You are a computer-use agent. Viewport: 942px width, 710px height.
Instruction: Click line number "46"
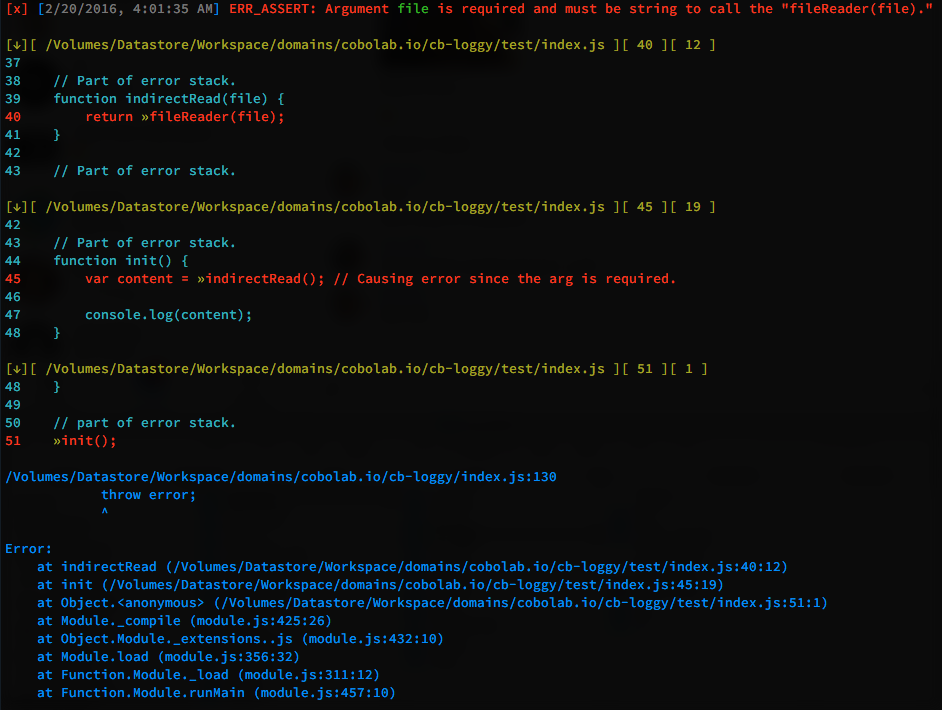(x=13, y=297)
